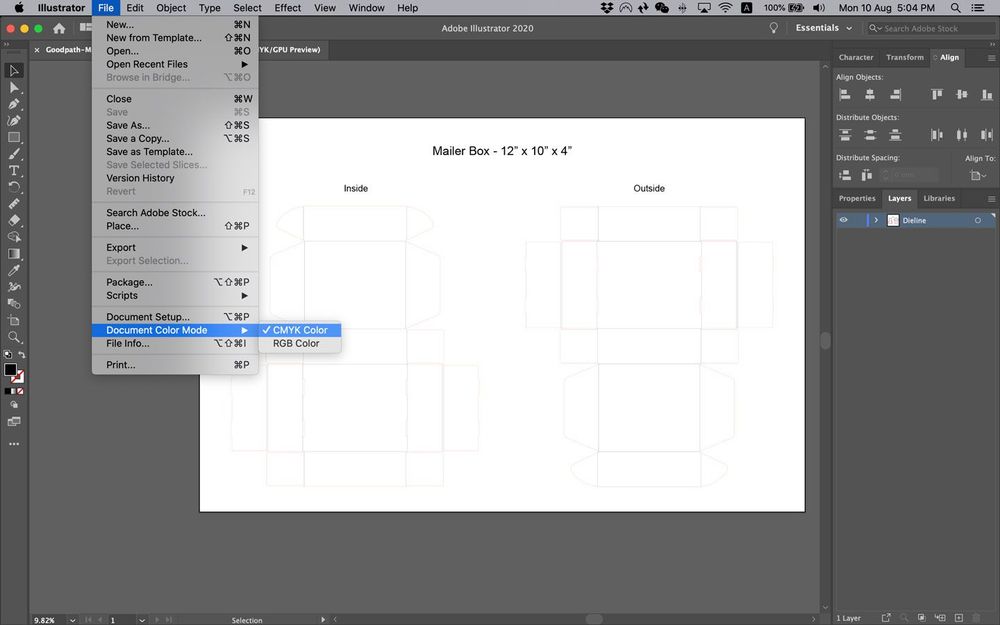Hide the Dieline layer visibility eye
Viewport: 1000px width, 625px height.
coord(844,219)
